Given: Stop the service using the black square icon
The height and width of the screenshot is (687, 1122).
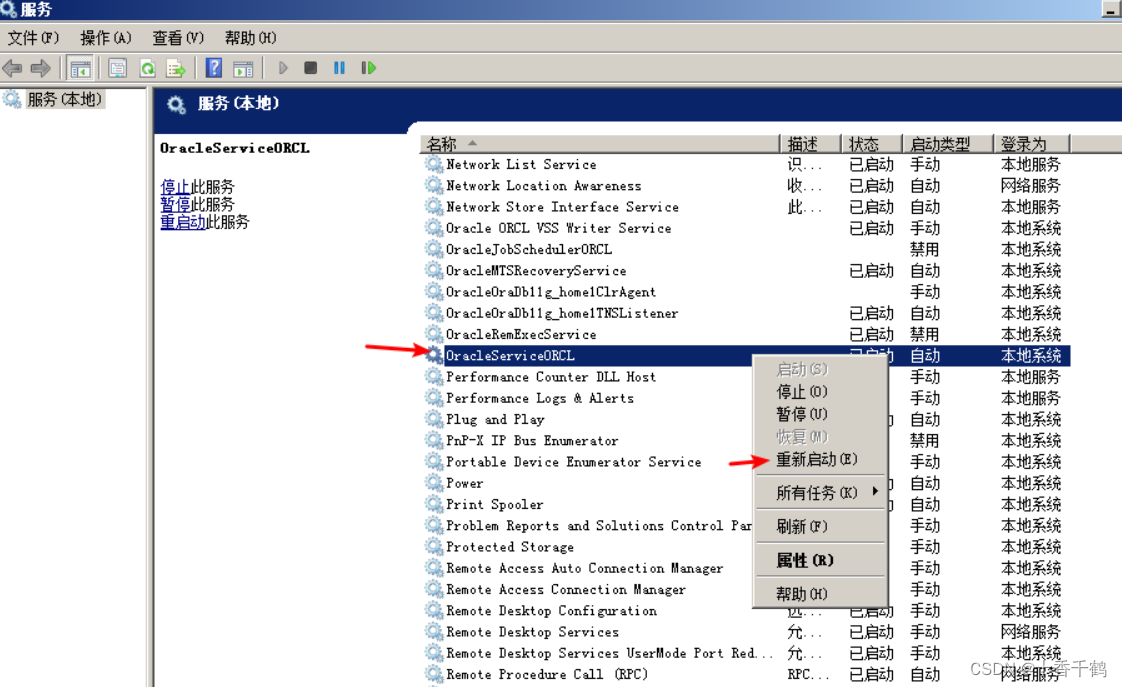Looking at the screenshot, I should tap(311, 68).
